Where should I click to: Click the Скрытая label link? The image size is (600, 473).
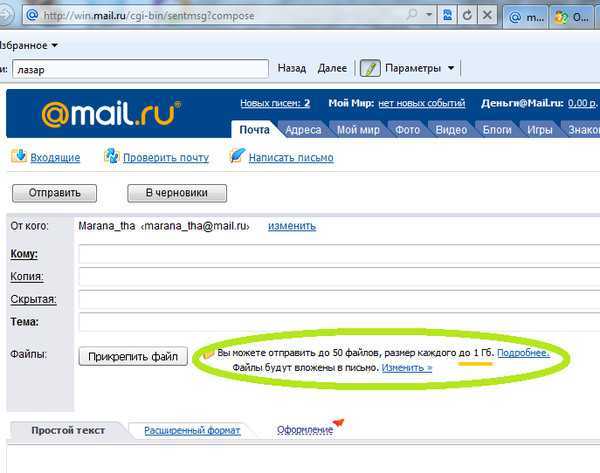(33, 299)
